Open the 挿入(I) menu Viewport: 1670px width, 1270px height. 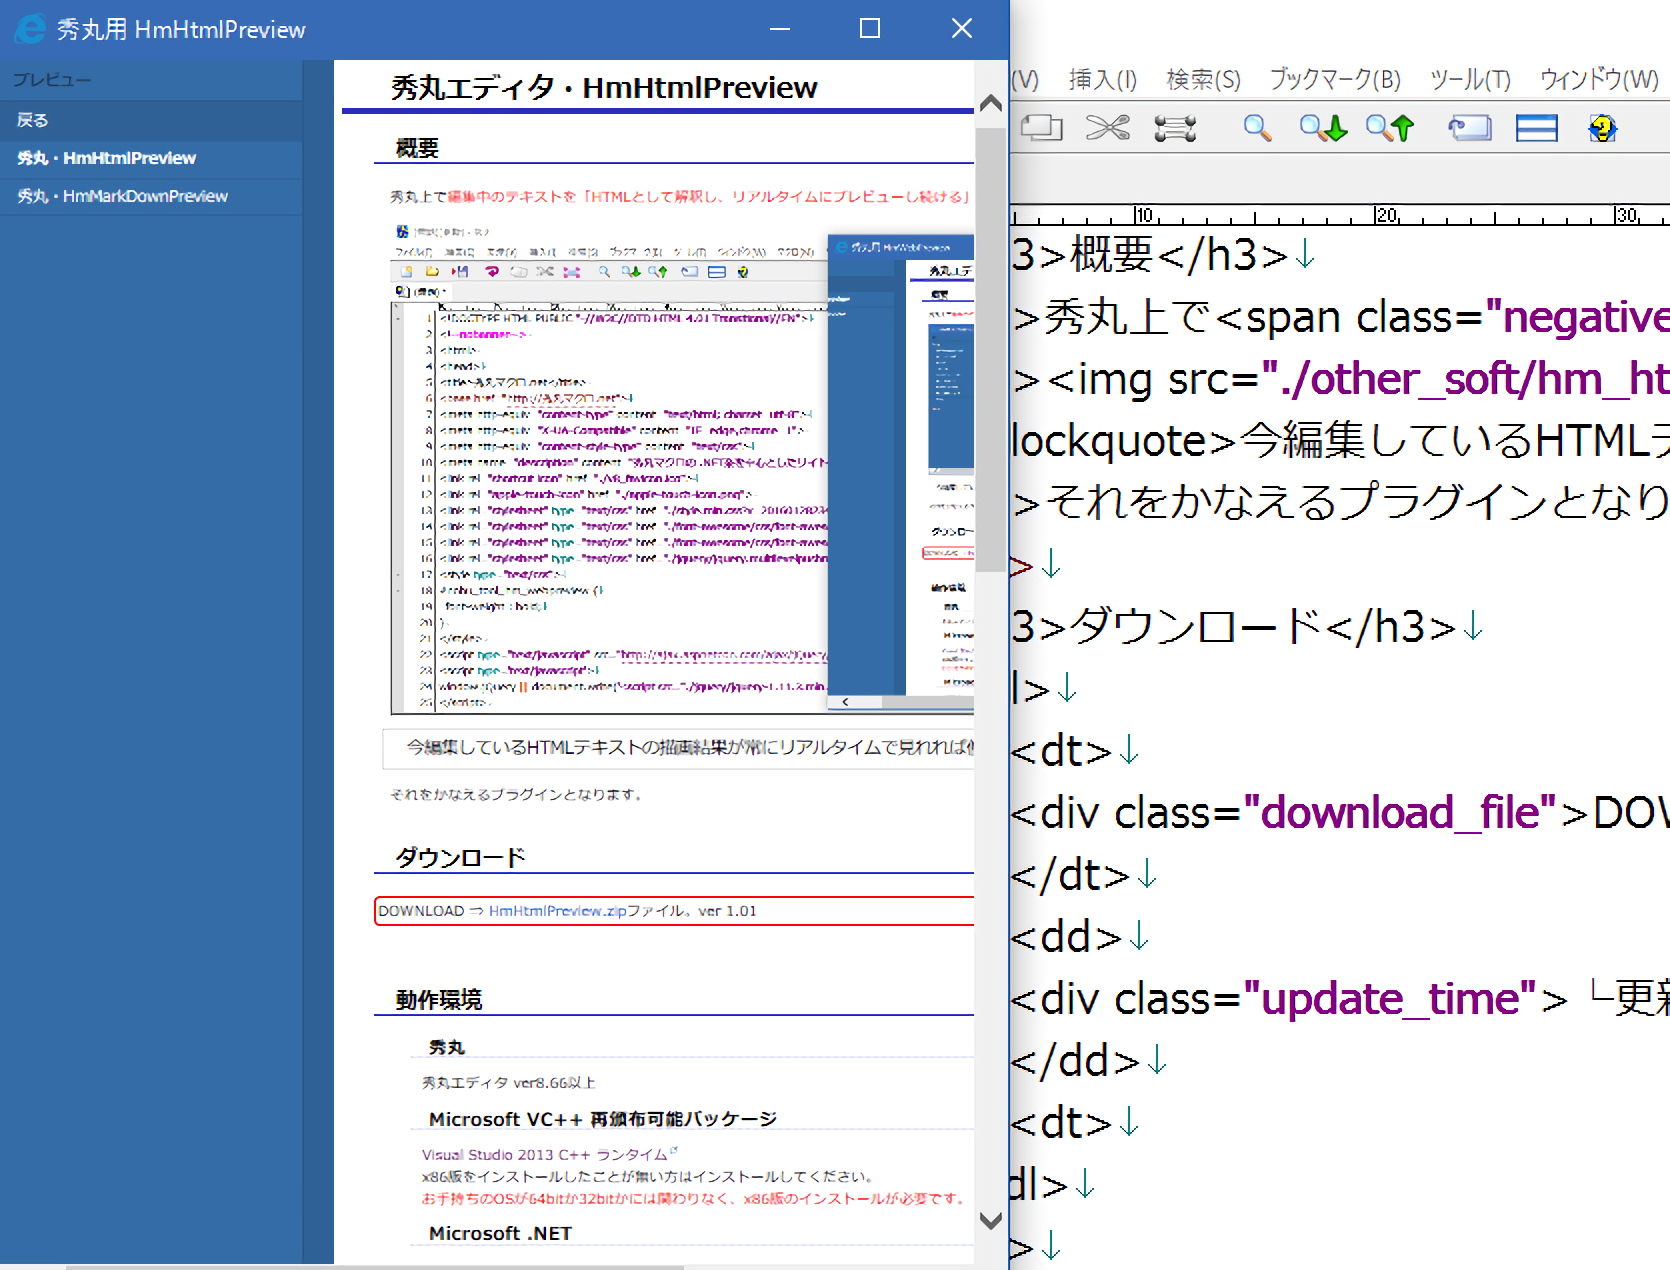pyautogui.click(x=1102, y=79)
